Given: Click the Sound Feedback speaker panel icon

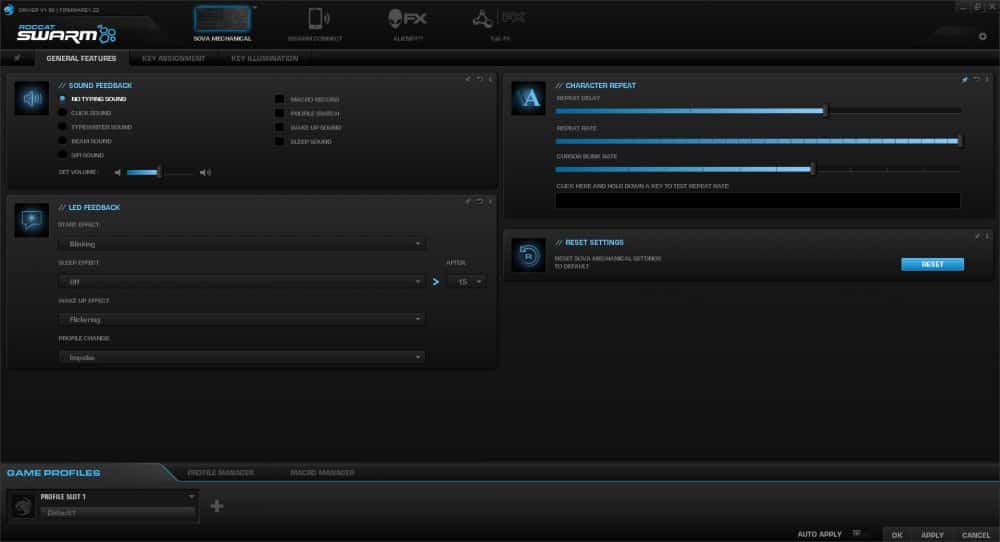Looking at the screenshot, I should pyautogui.click(x=32, y=98).
